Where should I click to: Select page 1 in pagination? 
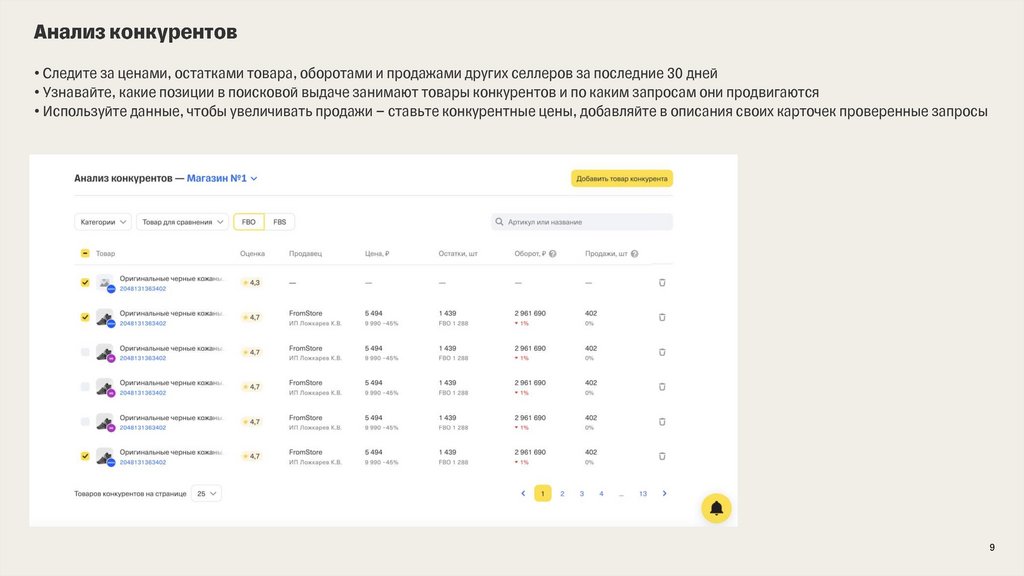click(543, 493)
